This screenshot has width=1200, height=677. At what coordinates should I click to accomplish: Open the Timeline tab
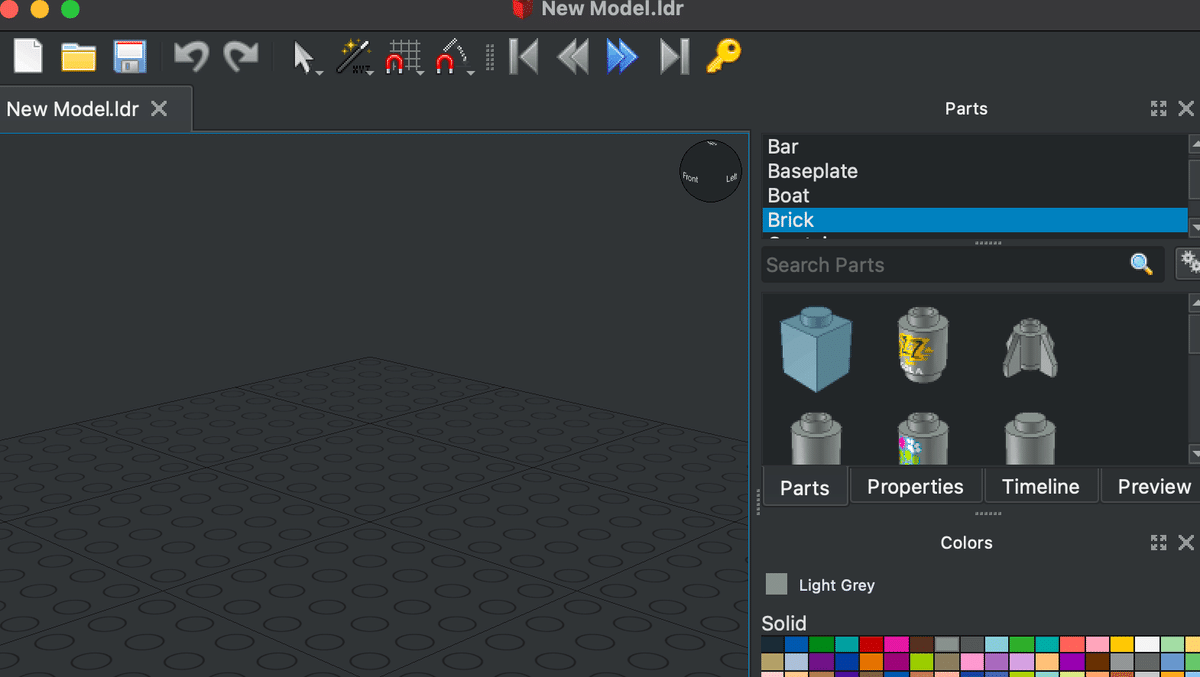tap(1041, 487)
